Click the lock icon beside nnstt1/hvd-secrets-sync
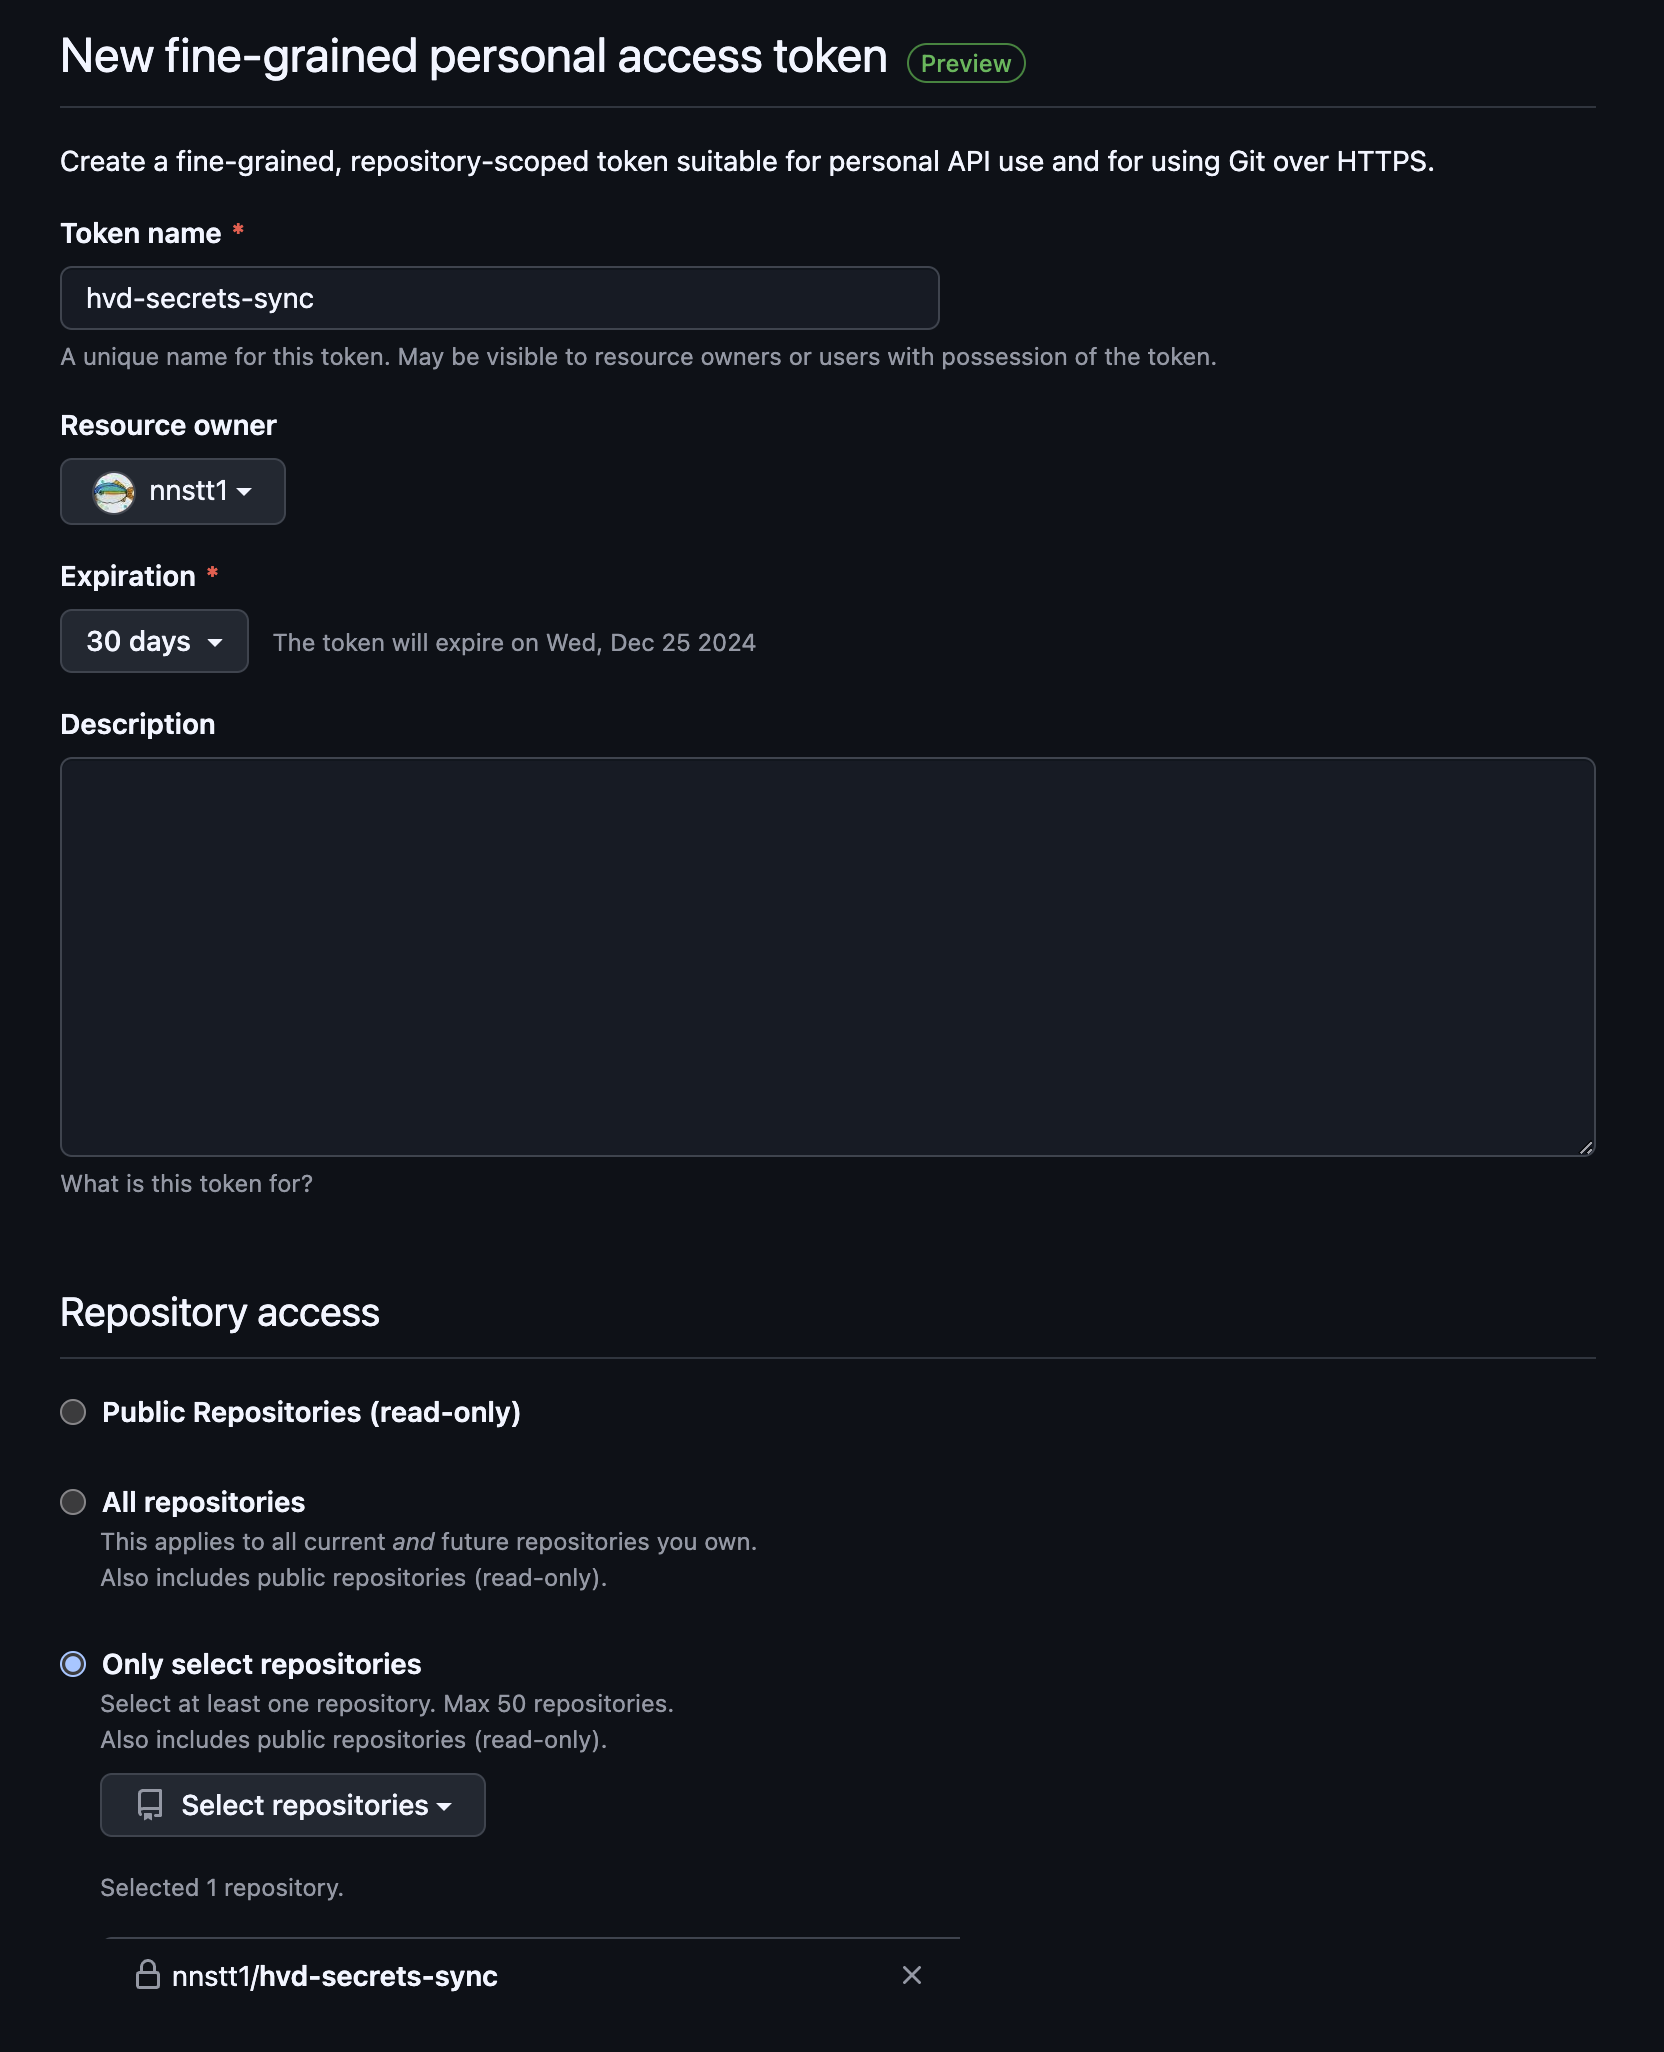 148,1975
